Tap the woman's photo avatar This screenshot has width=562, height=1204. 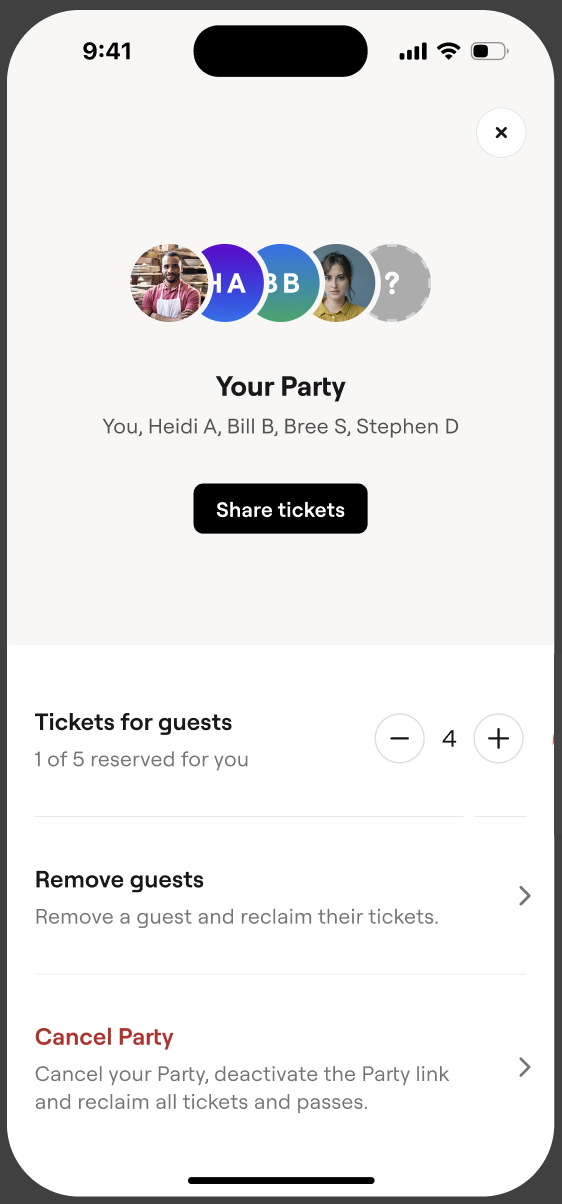(341, 283)
